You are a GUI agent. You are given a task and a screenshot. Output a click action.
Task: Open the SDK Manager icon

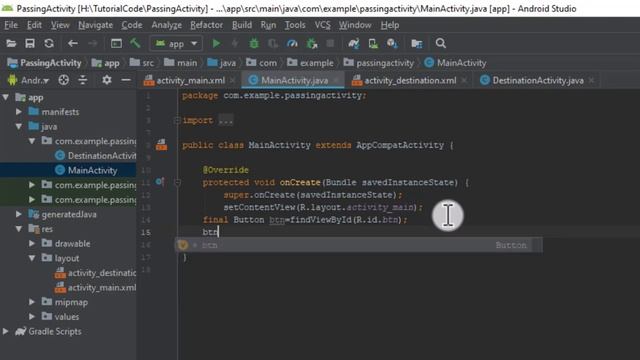point(392,43)
